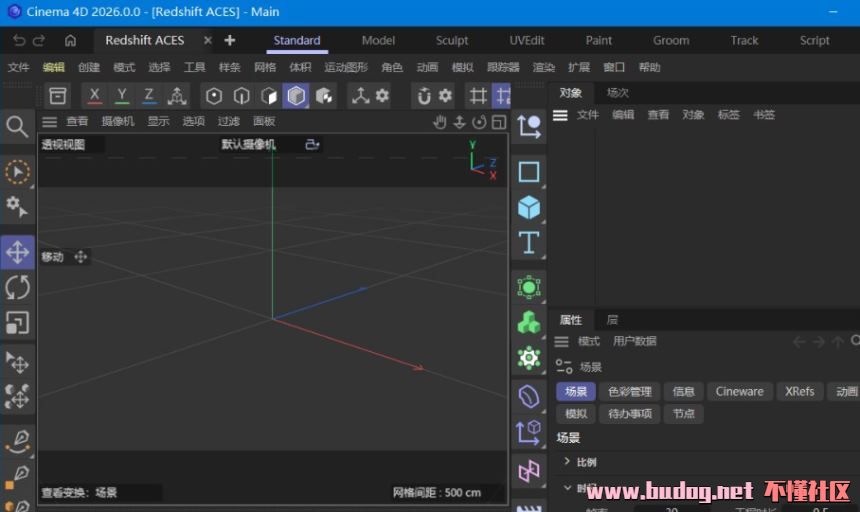Screen dimensions: 860x512
Task: Add a Cube primitive object
Action: click(x=529, y=207)
